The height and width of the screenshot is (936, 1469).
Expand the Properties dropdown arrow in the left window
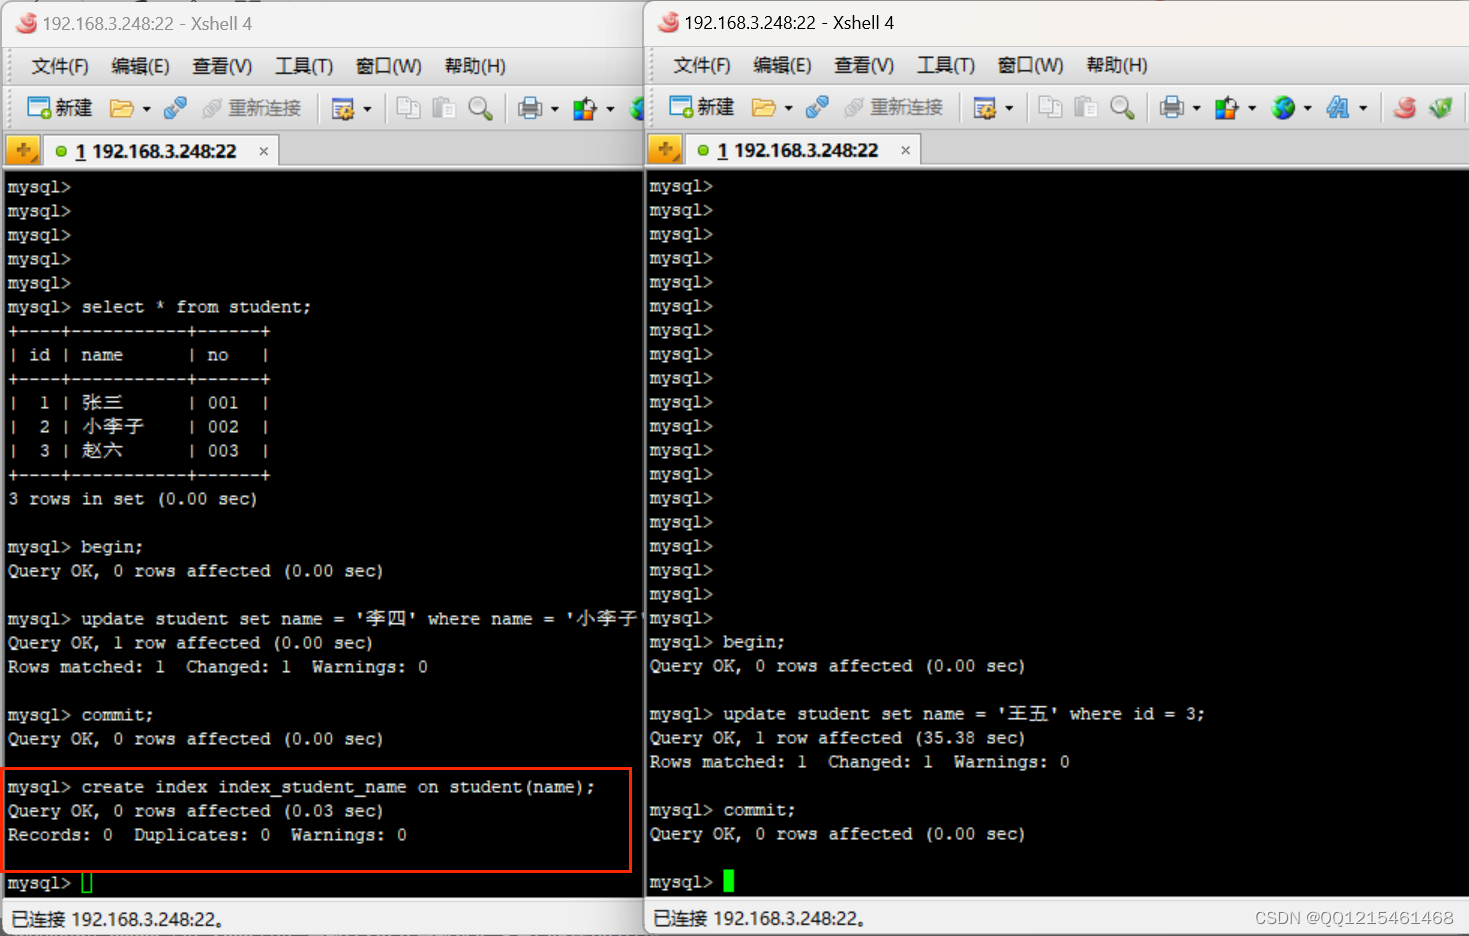tap(367, 109)
